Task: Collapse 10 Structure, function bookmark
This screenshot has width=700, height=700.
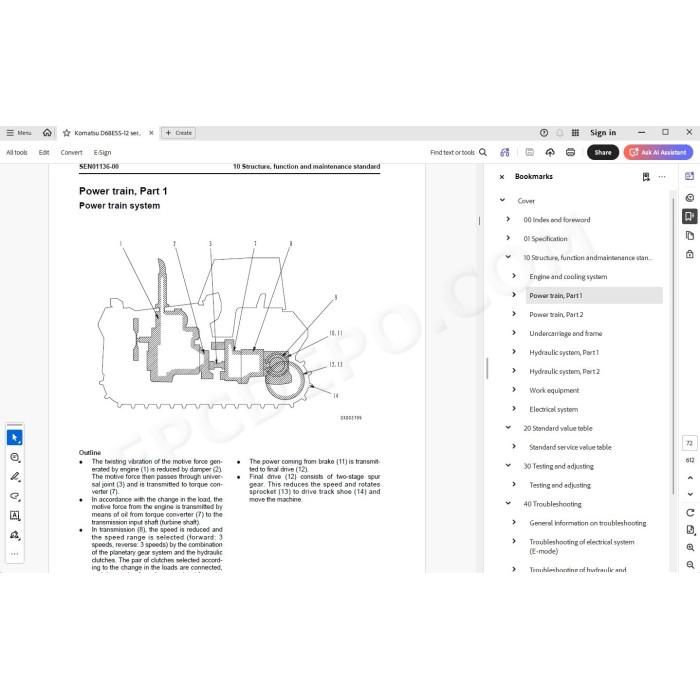Action: click(508, 257)
